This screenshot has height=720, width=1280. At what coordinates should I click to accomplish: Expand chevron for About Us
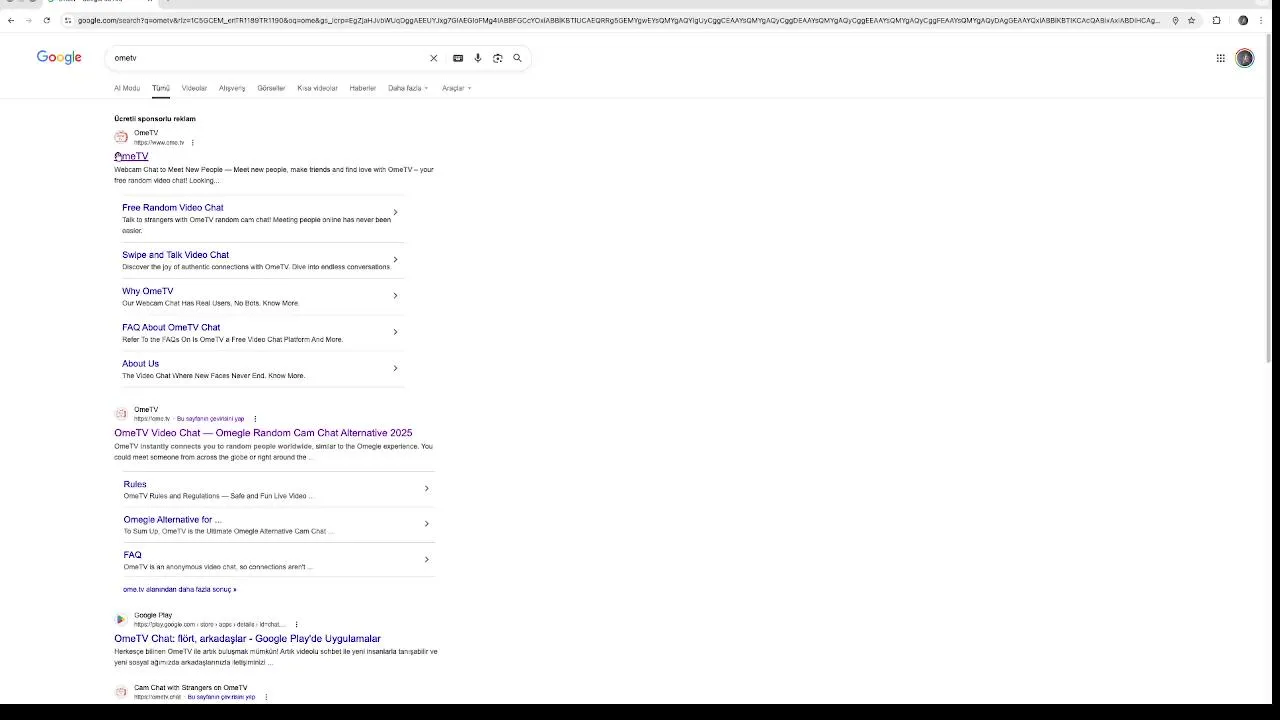[x=395, y=368]
